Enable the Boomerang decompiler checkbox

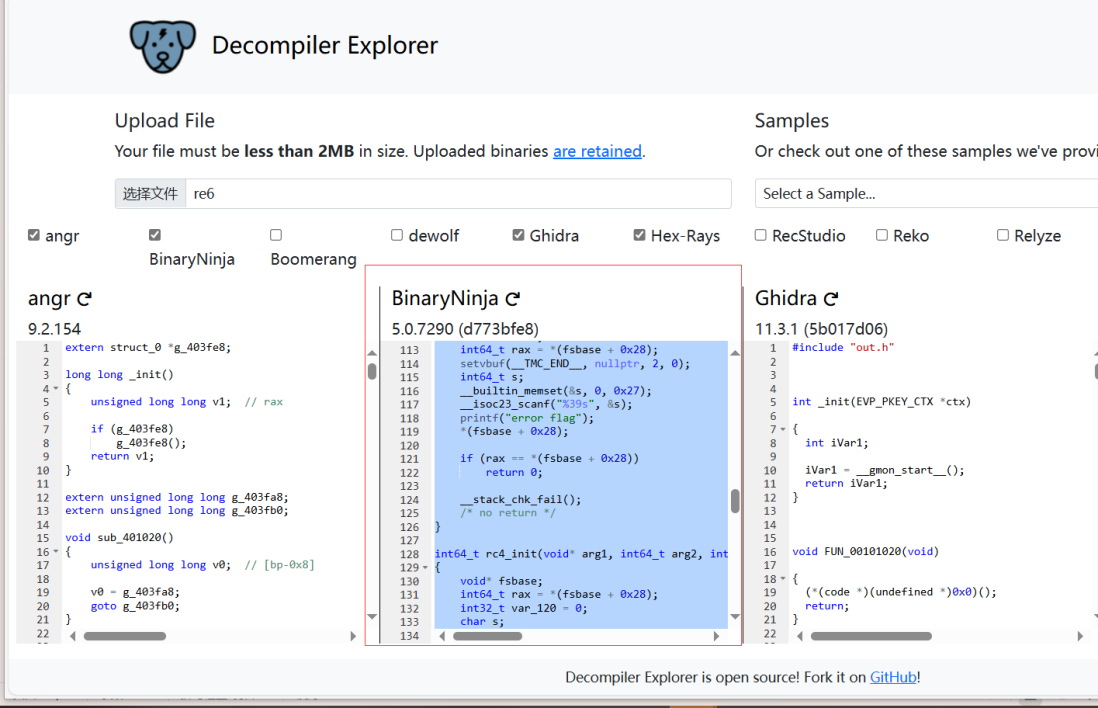pos(276,235)
